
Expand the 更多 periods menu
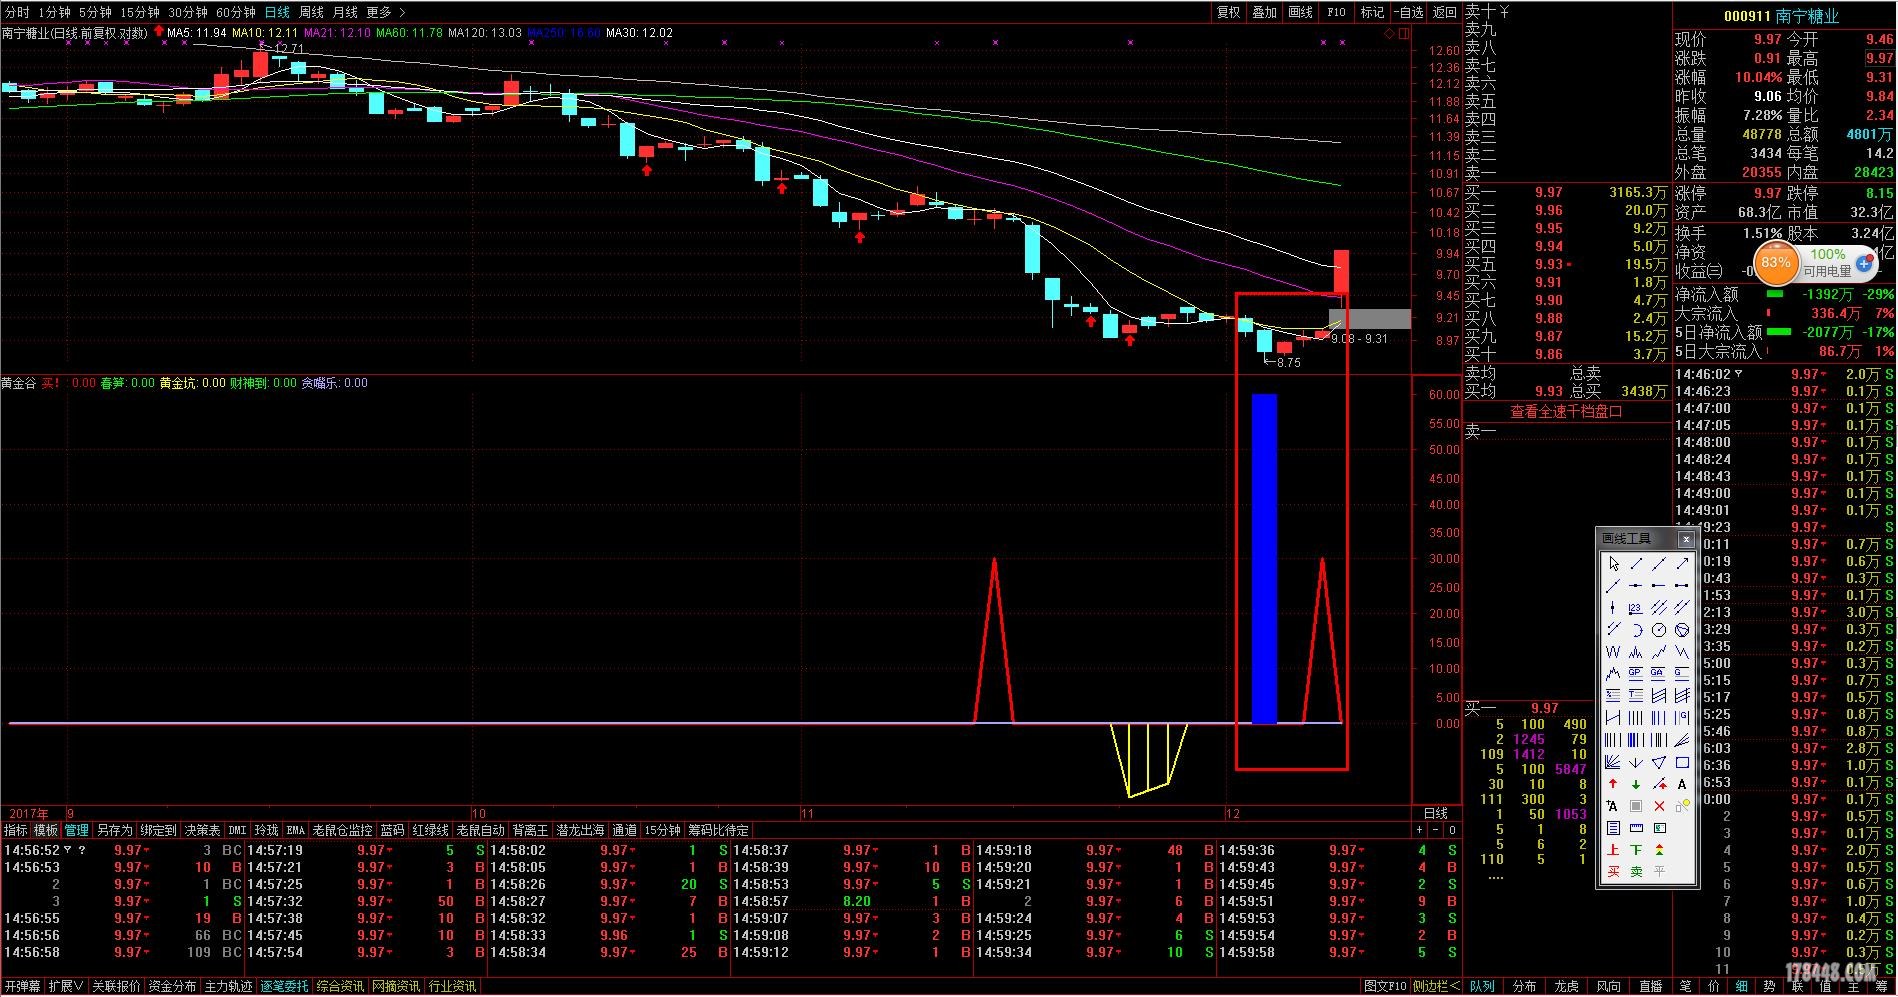coord(385,12)
